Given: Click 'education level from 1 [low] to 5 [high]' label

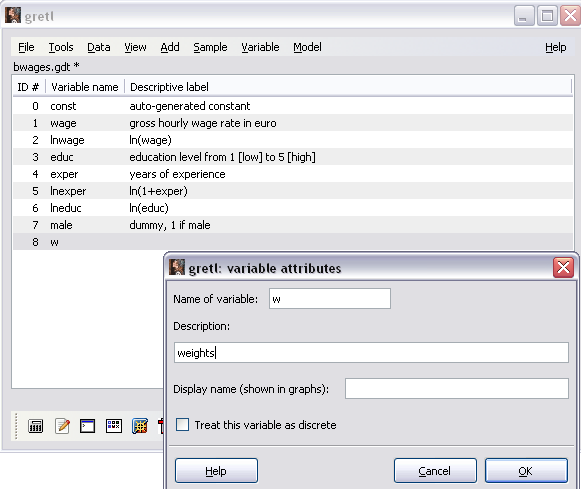Looking at the screenshot, I should [x=222, y=157].
